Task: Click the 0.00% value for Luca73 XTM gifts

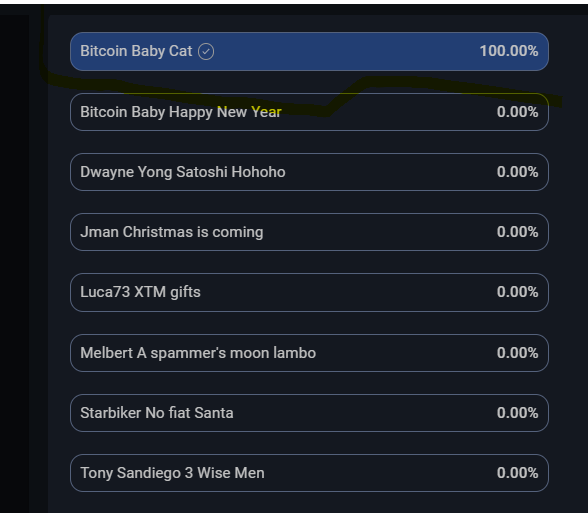Action: [x=518, y=292]
